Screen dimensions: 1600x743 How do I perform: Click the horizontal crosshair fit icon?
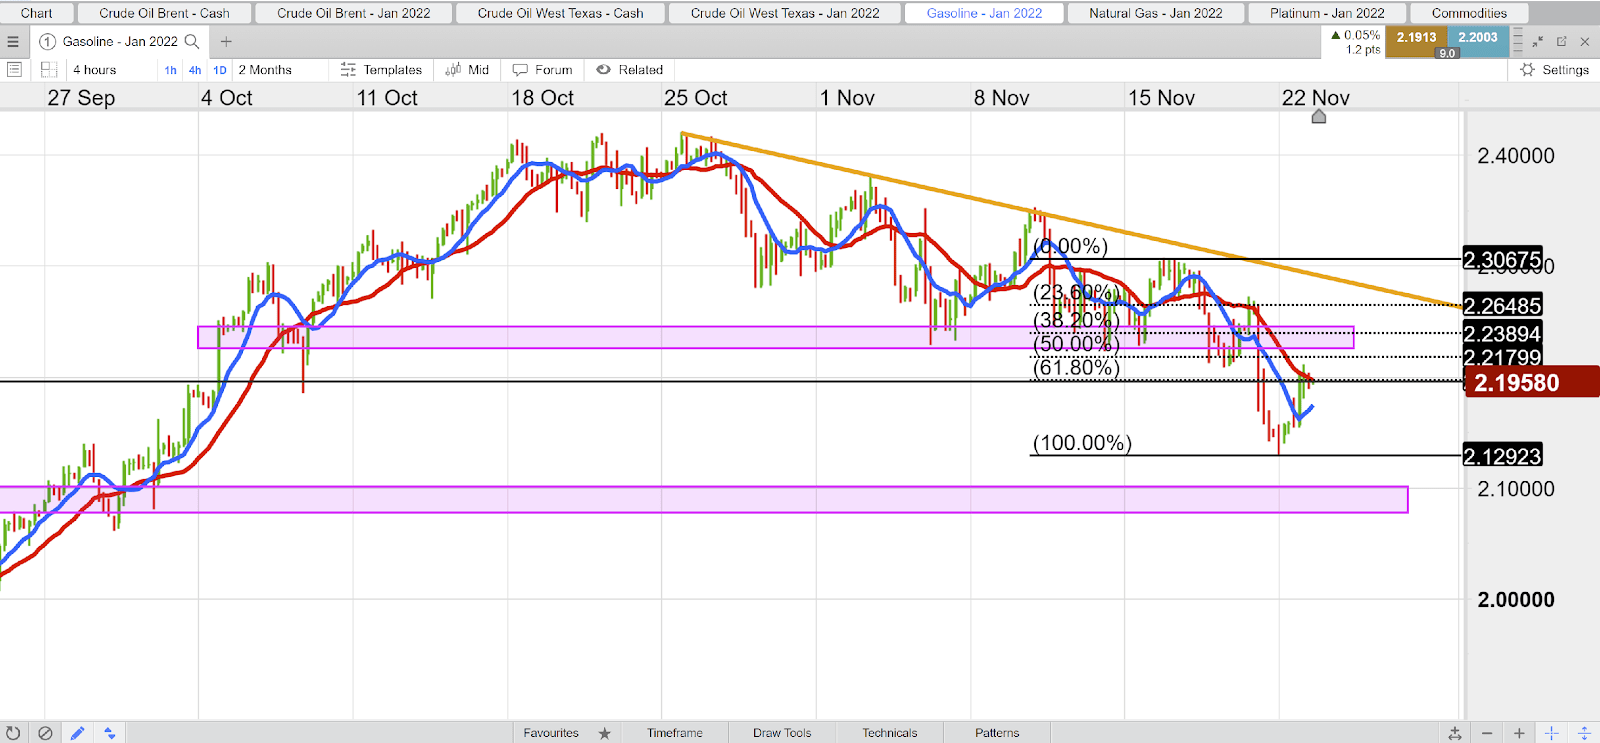[1551, 733]
